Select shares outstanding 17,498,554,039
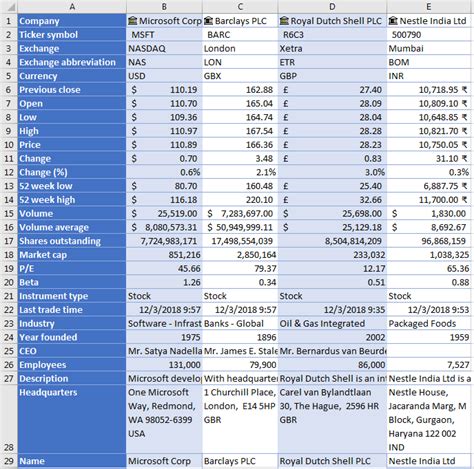Screen dimensions: 474x469 click(x=240, y=241)
